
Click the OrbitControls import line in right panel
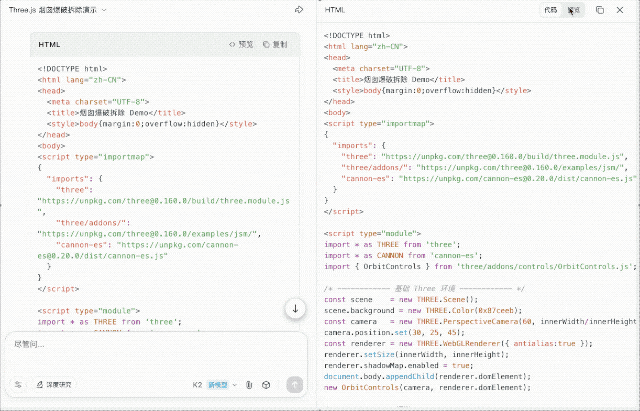480,267
